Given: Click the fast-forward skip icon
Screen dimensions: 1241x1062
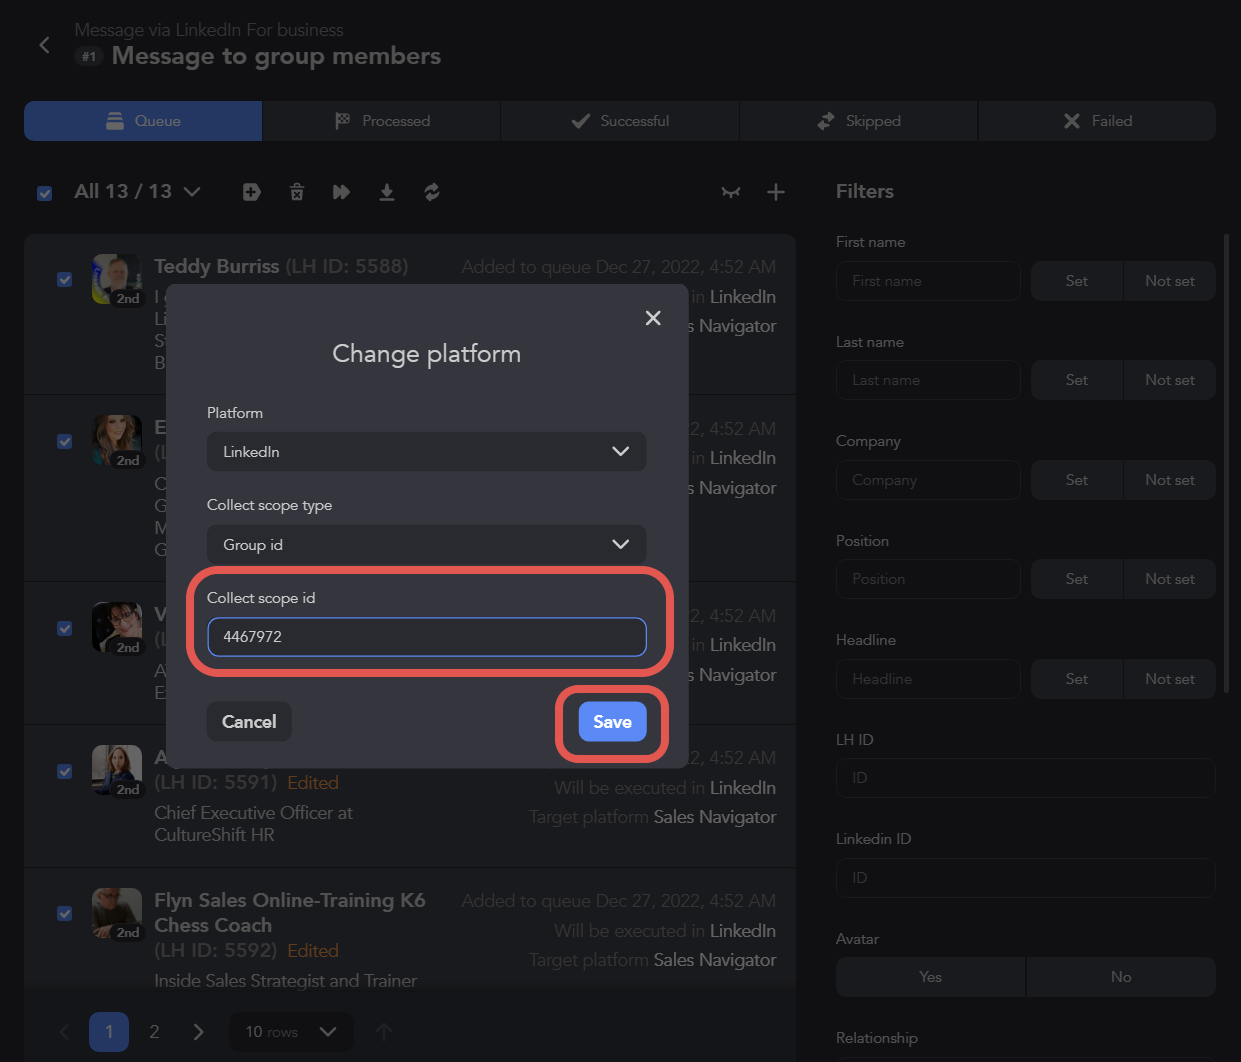Looking at the screenshot, I should coord(341,192).
